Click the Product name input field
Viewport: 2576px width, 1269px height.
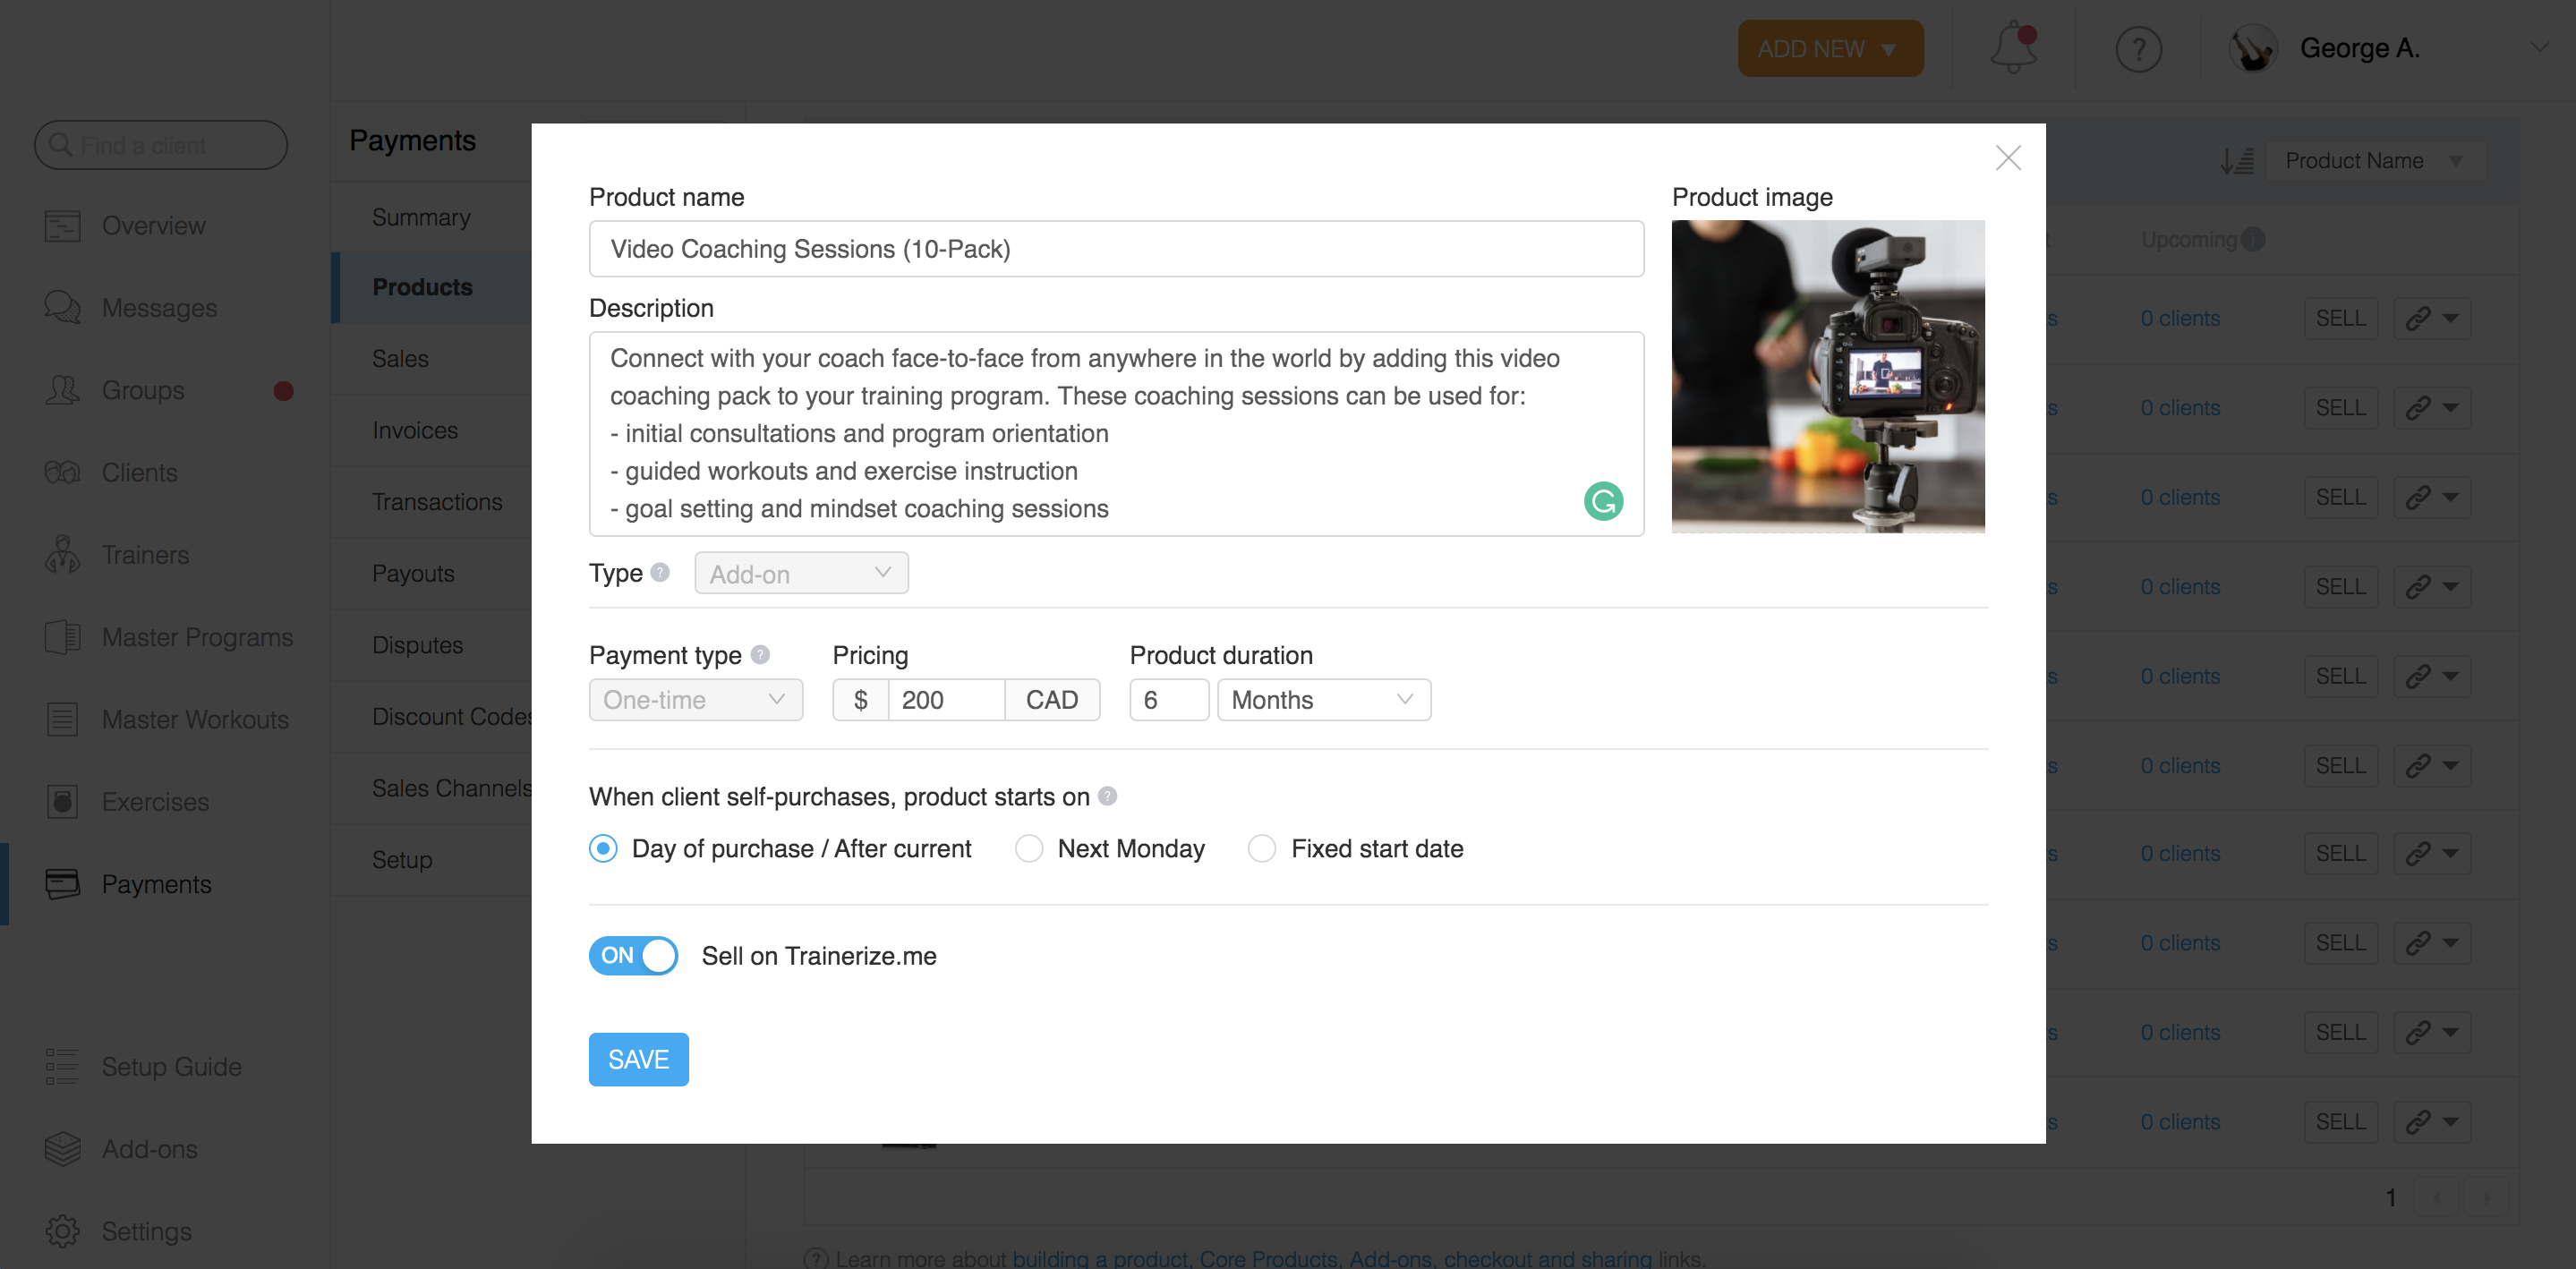(1115, 249)
